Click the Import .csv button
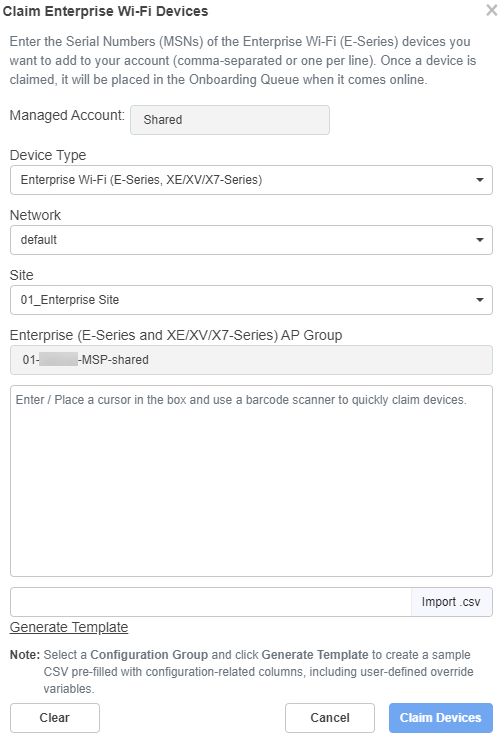The image size is (501, 738). click(451, 602)
